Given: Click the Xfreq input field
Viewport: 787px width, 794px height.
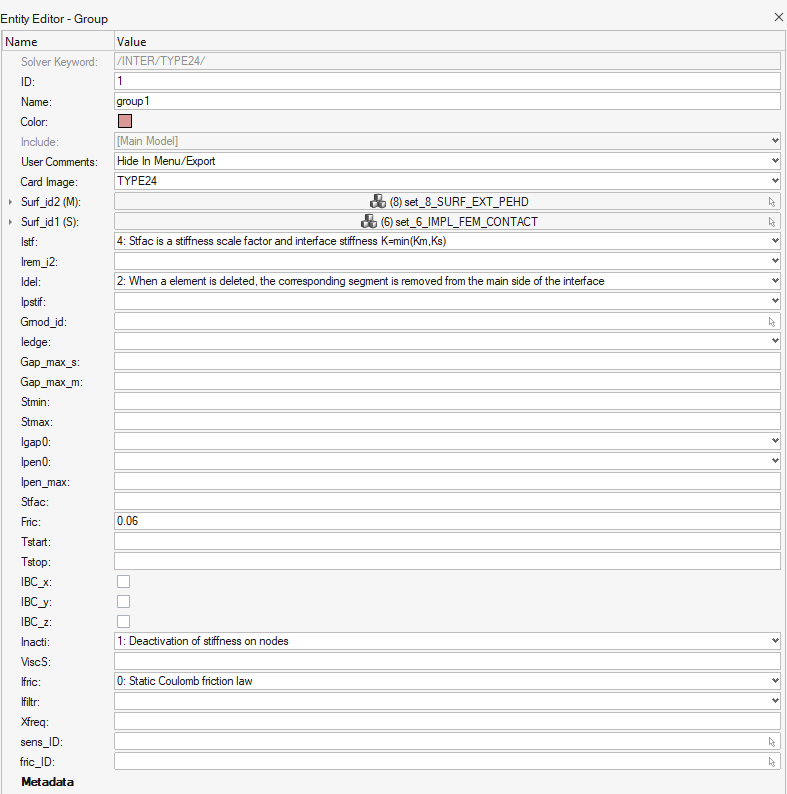Looking at the screenshot, I should click(x=447, y=721).
